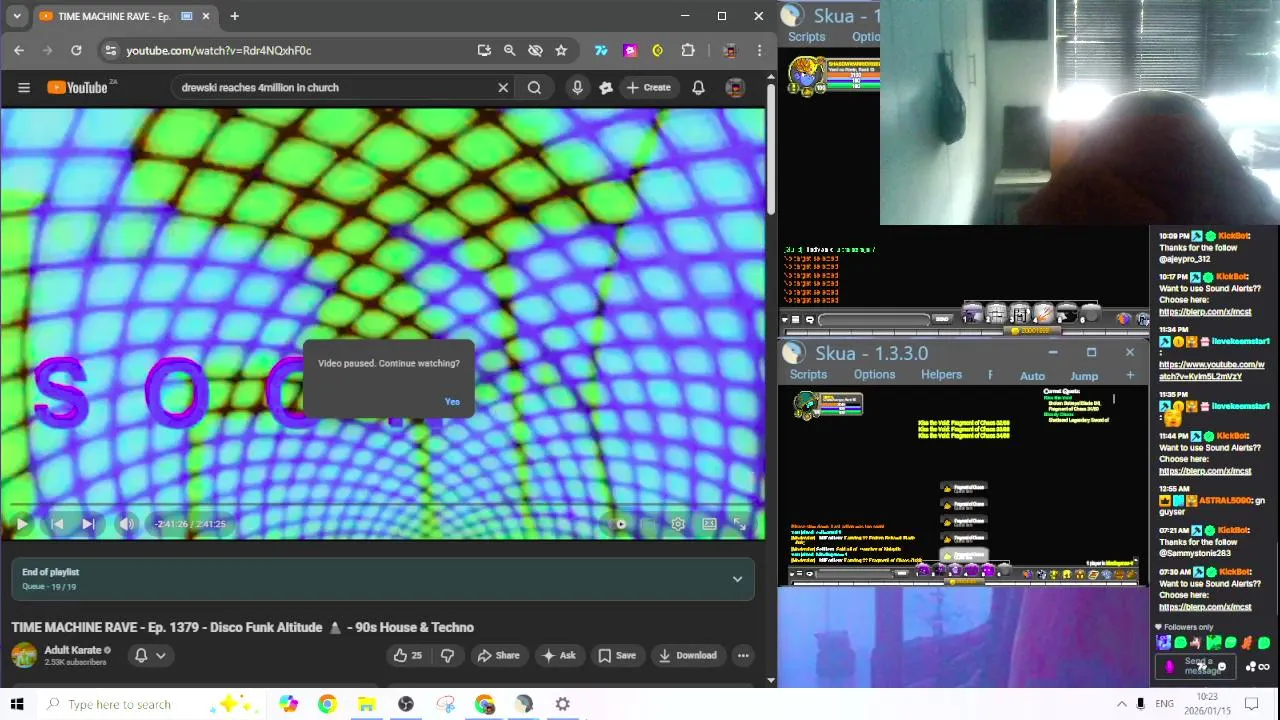
Task: Bookmark this page with star
Action: (x=561, y=50)
